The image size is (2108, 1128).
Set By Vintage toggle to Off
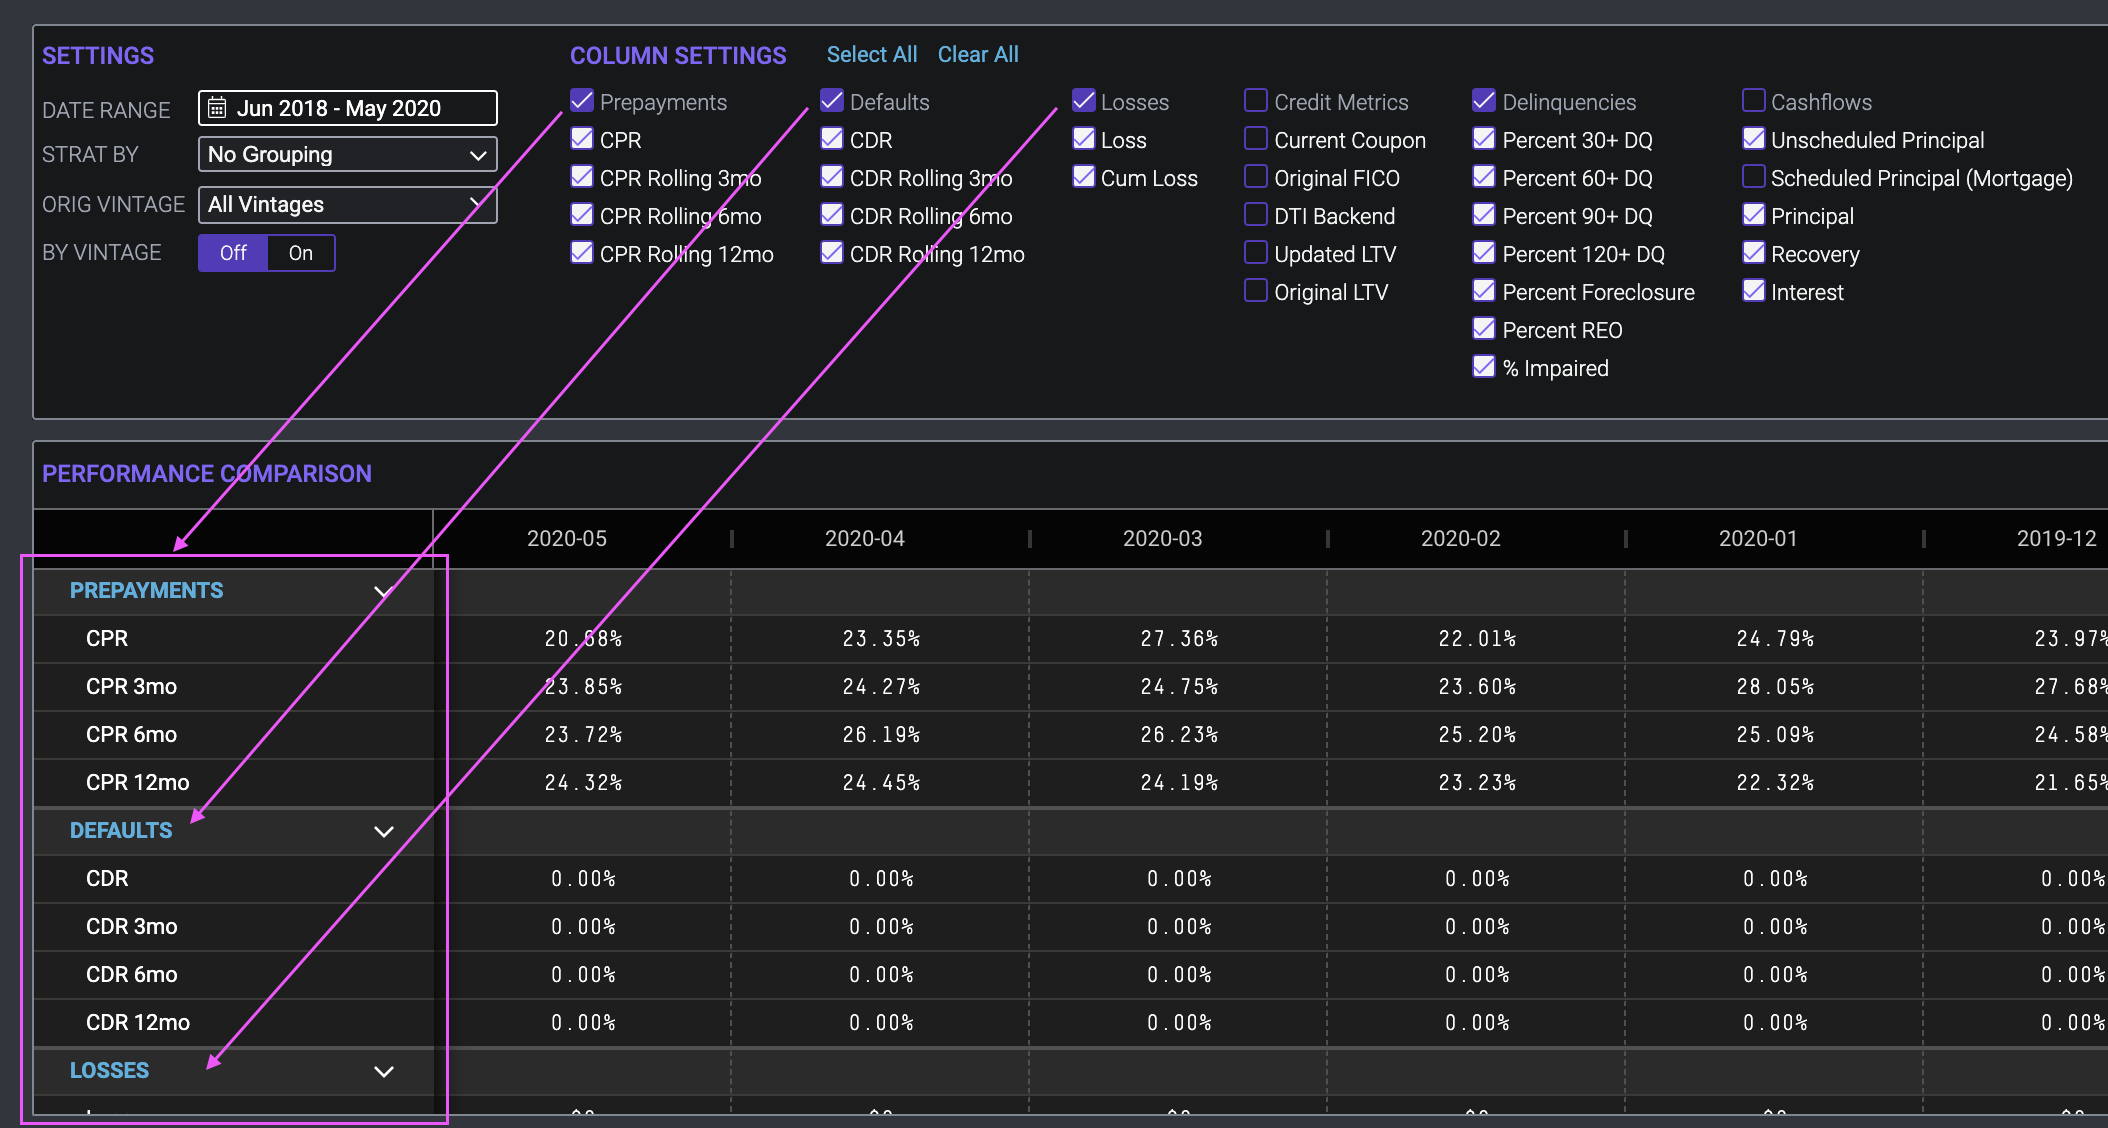(x=233, y=253)
